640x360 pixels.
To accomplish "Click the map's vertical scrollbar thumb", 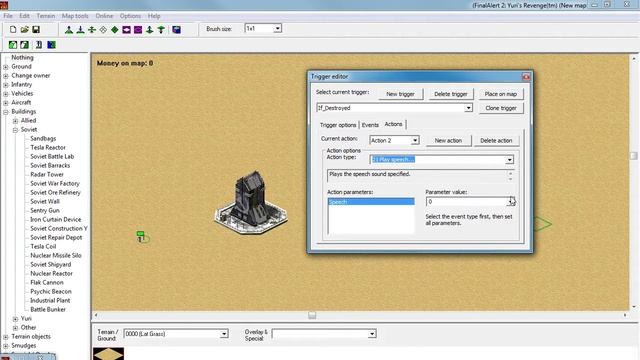I will pyautogui.click(x=633, y=156).
